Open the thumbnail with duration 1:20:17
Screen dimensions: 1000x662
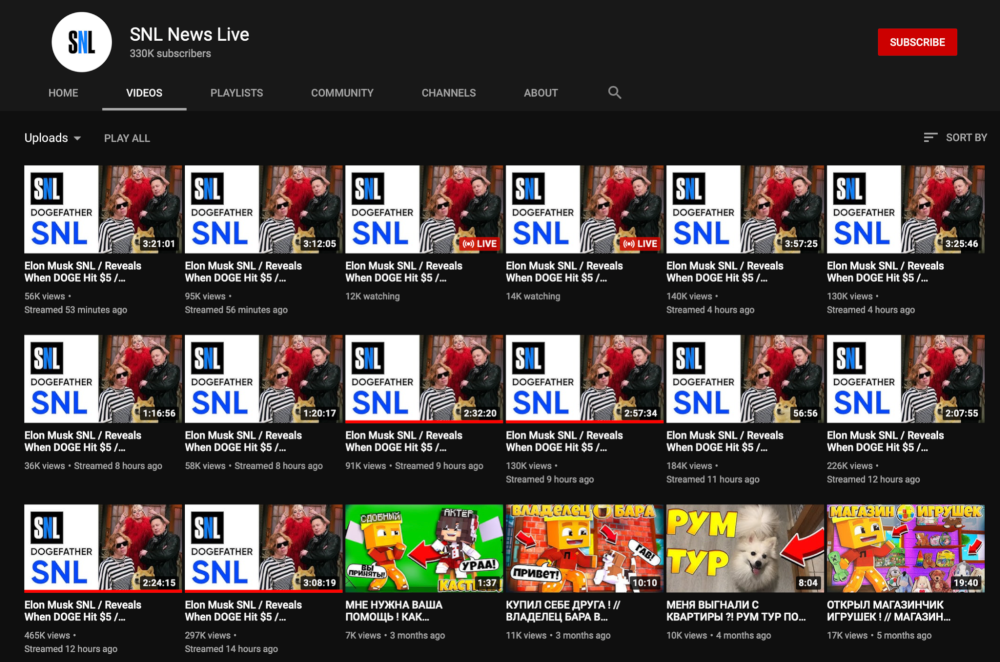(x=263, y=379)
